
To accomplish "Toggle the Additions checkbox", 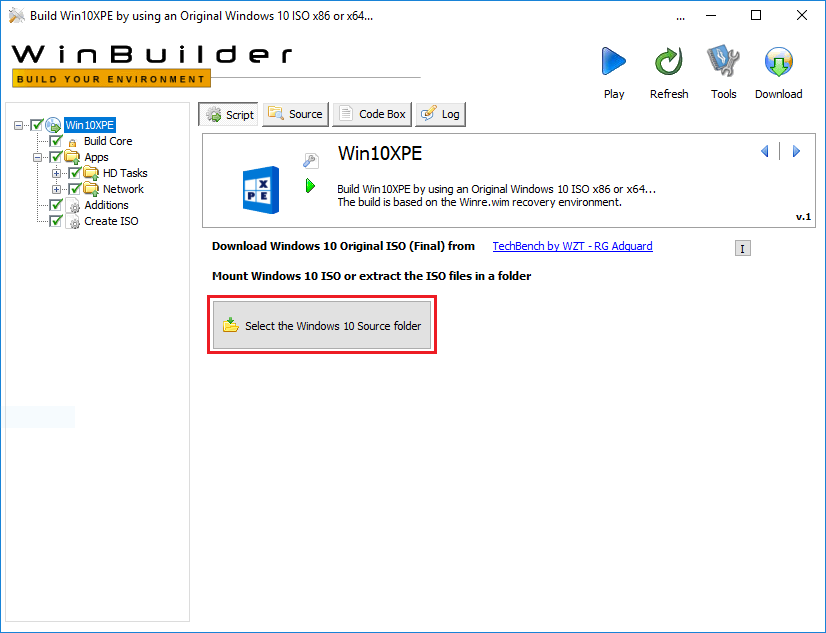I will pyautogui.click(x=56, y=205).
